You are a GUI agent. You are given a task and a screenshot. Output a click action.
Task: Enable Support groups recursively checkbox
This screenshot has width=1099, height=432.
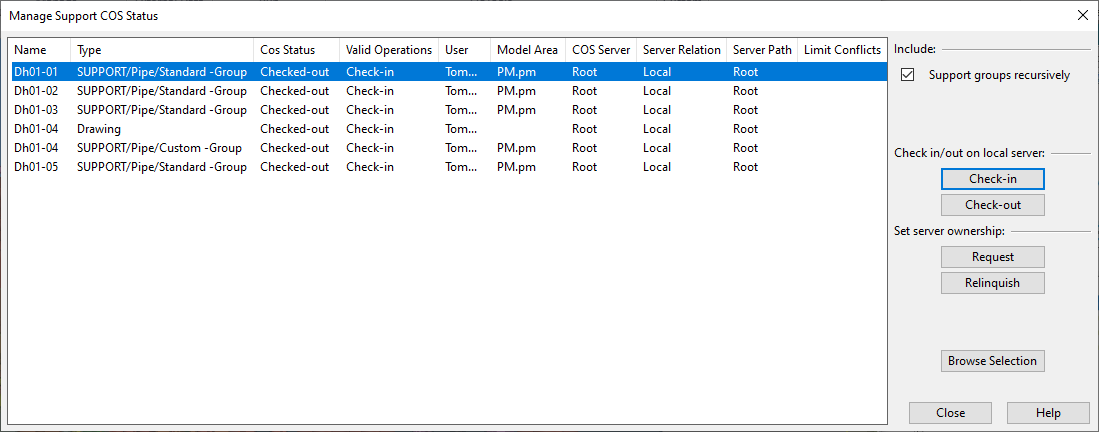coord(908,75)
